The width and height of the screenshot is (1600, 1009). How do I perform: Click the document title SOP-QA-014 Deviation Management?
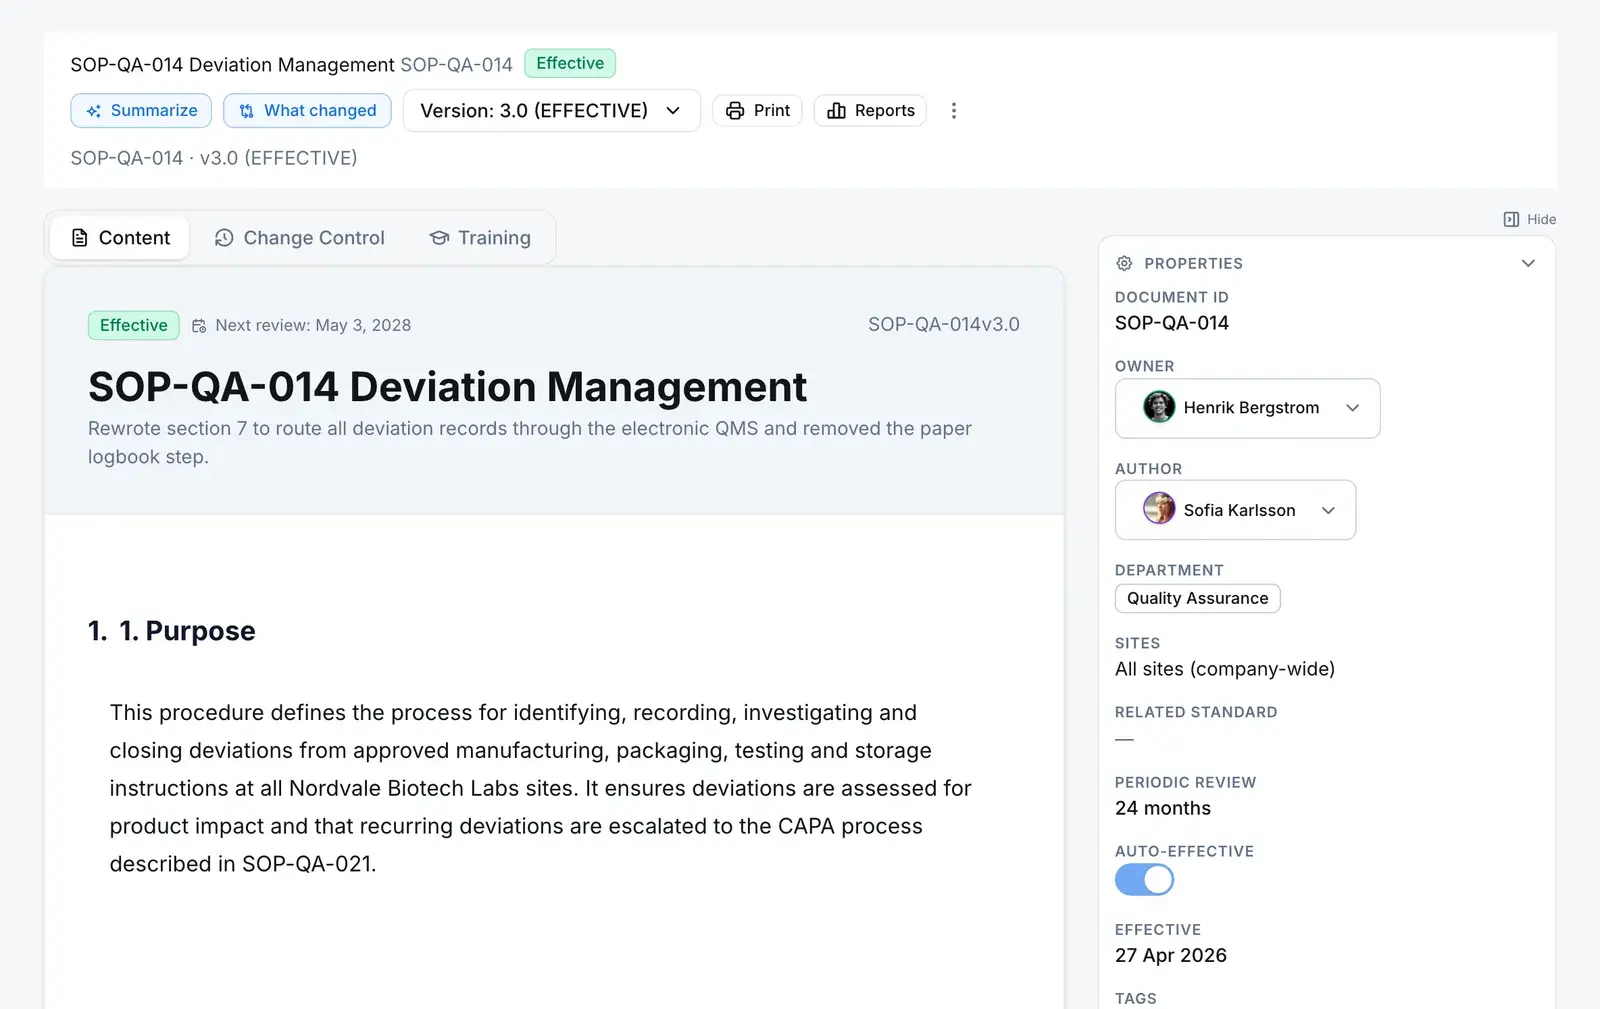pyautogui.click(x=447, y=387)
